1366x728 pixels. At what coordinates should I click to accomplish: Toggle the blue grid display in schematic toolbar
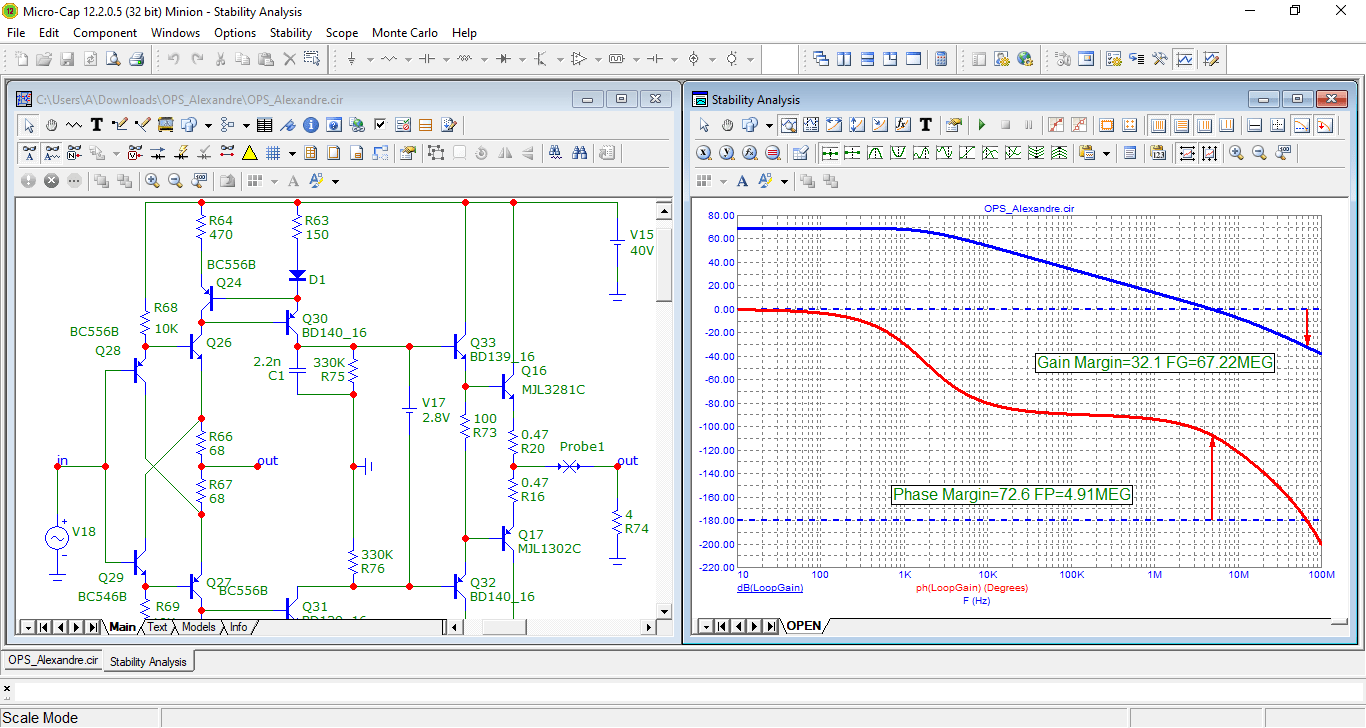coord(273,153)
